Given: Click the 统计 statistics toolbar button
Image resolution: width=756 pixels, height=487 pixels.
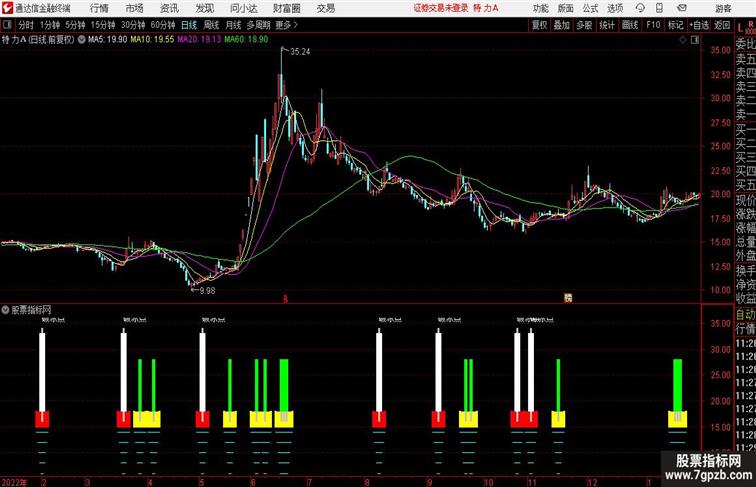Looking at the screenshot, I should (x=607, y=25).
